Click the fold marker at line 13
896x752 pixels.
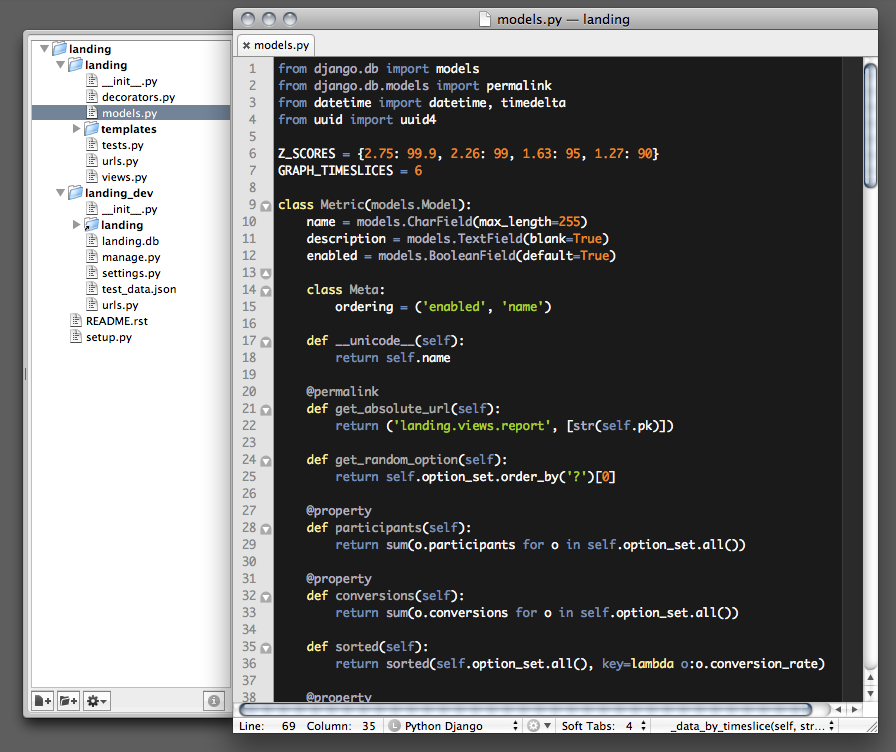(266, 274)
